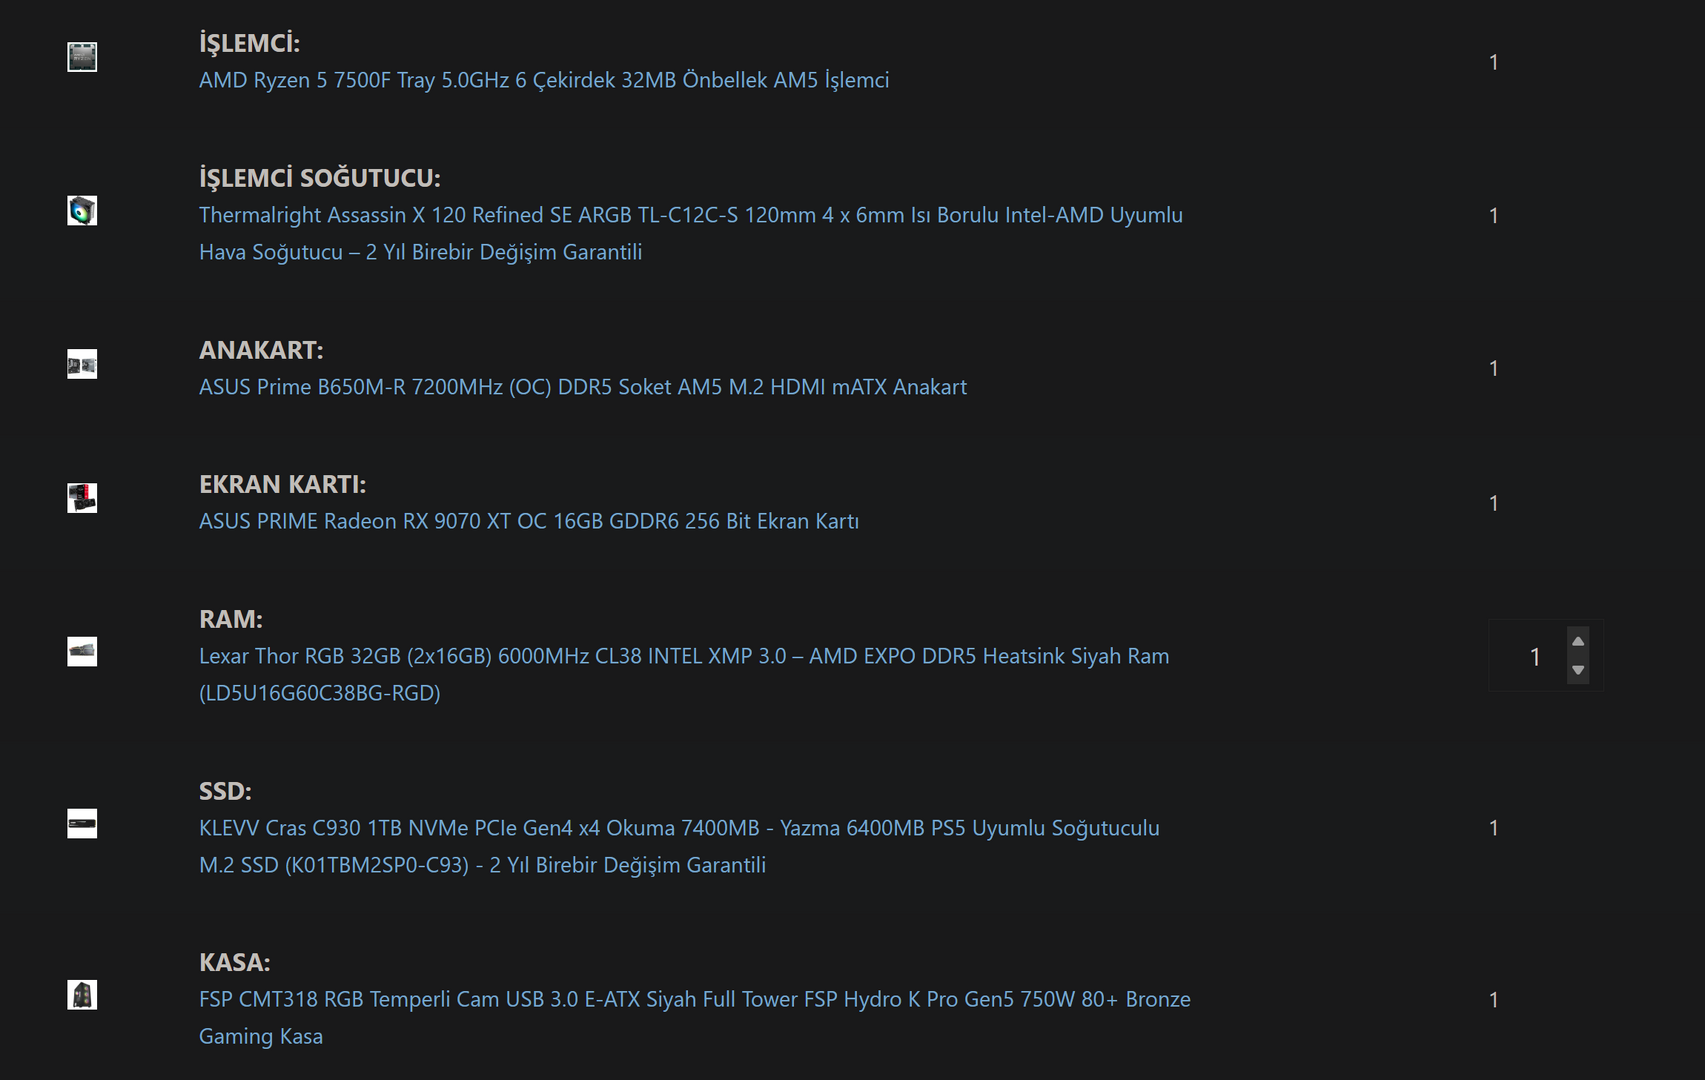Open Thermalright Assassin X 120 Refined SE link

click(691, 233)
